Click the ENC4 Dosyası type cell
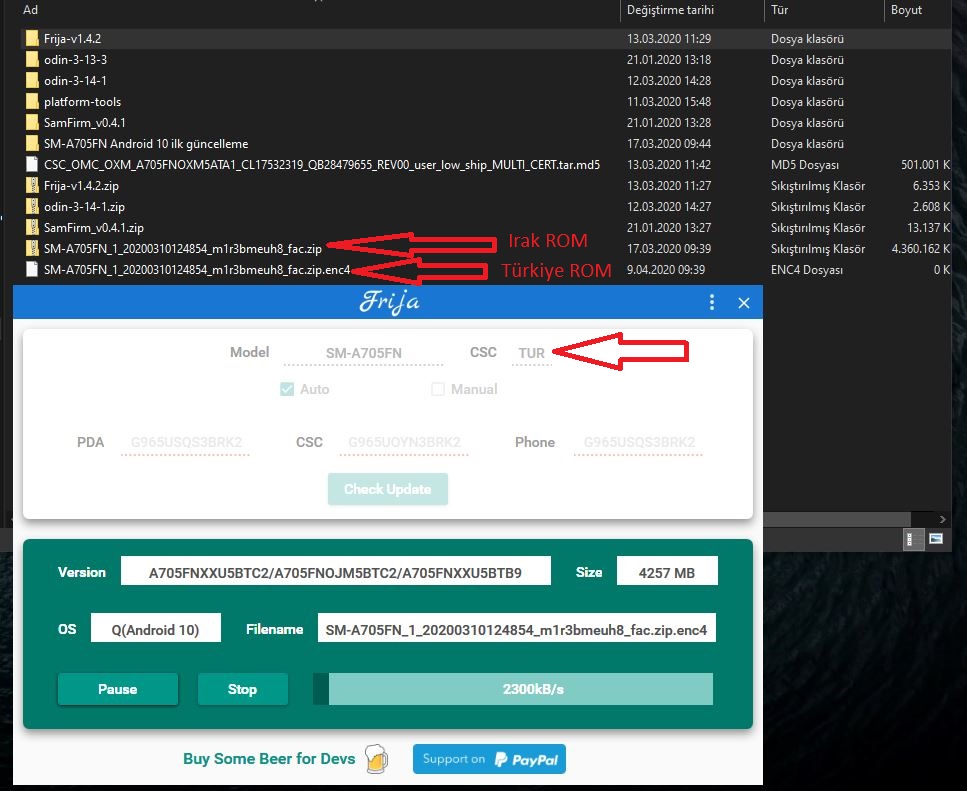Screen dimensions: 967x791 (x=807, y=269)
